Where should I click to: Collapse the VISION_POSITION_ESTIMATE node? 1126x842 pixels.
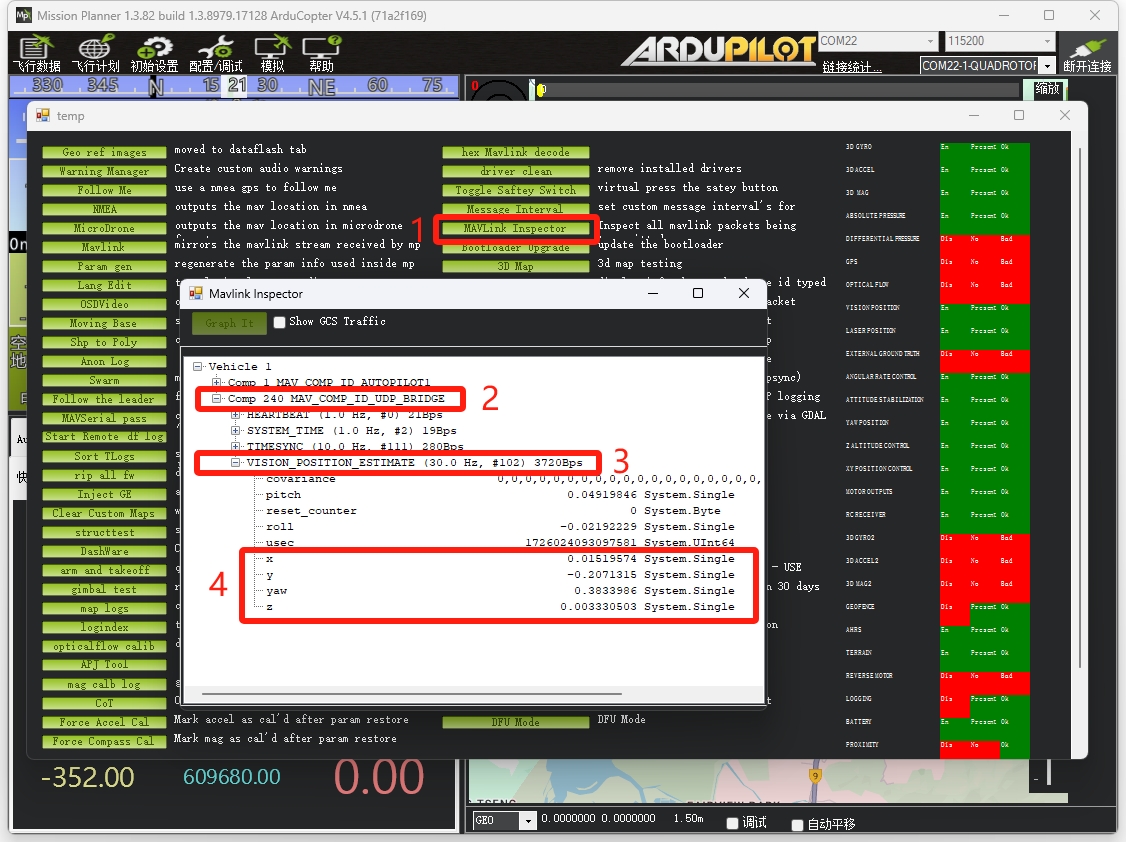tap(235, 462)
